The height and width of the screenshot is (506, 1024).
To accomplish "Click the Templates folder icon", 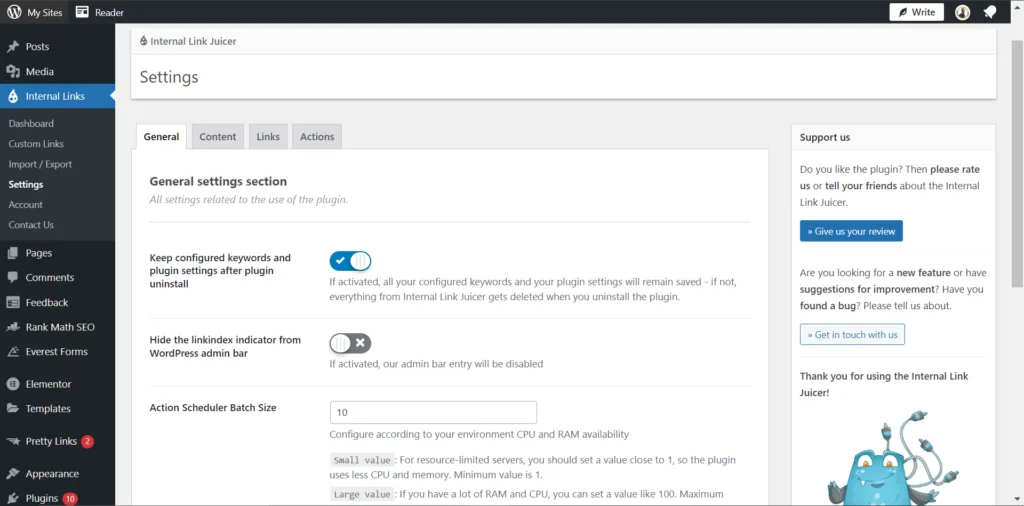I will [x=13, y=409].
